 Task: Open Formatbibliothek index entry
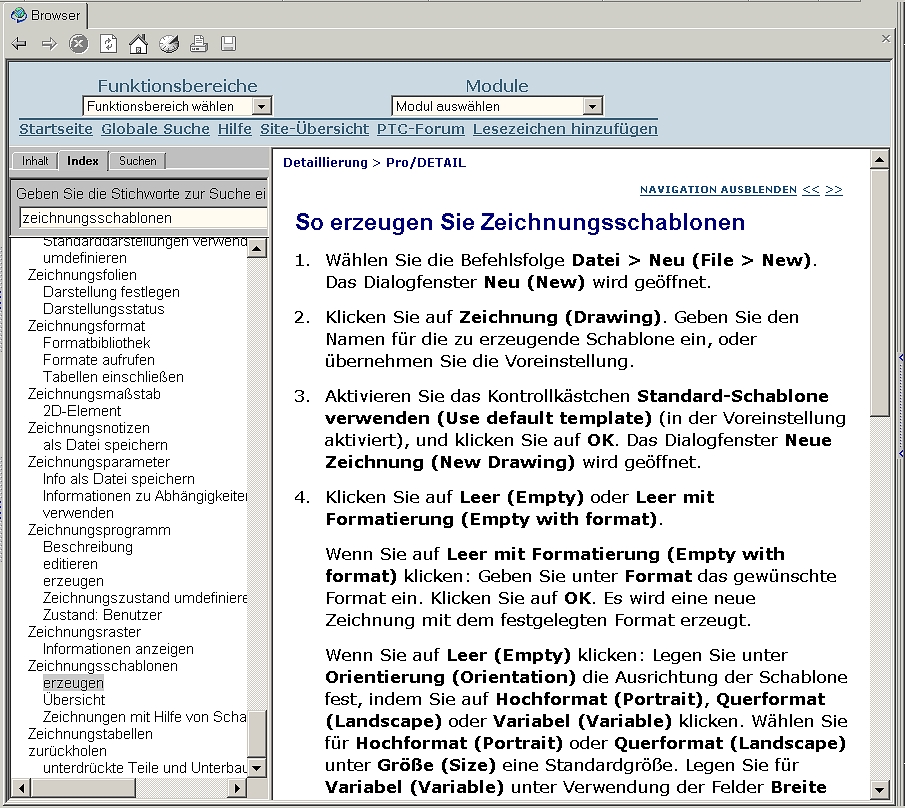(96, 343)
